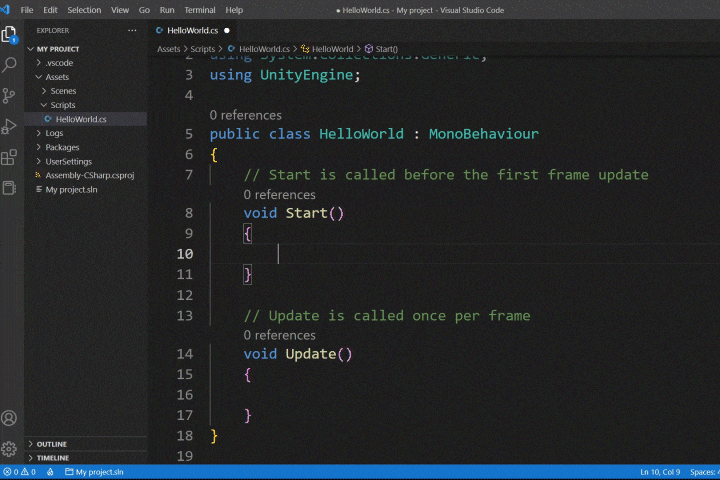The height and width of the screenshot is (480, 720).
Task: Click the errors and warnings status indicator
Action: pyautogui.click(x=20, y=472)
